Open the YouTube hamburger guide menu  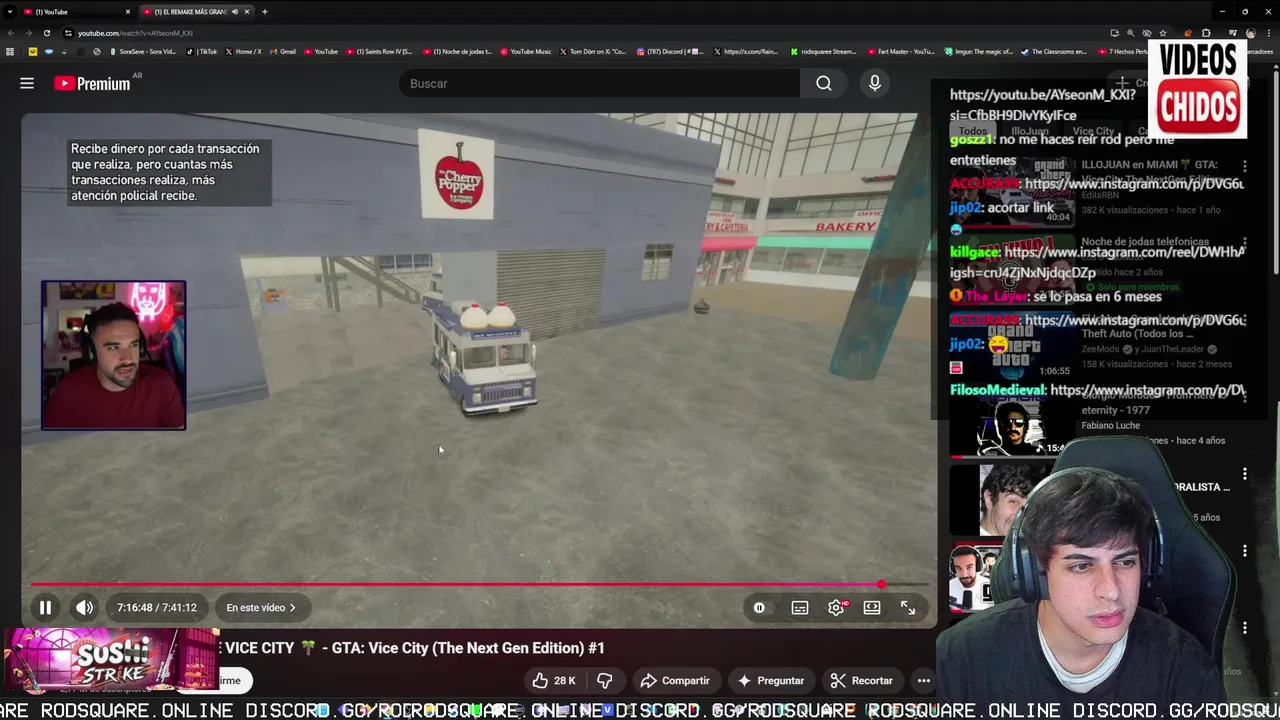pos(27,83)
